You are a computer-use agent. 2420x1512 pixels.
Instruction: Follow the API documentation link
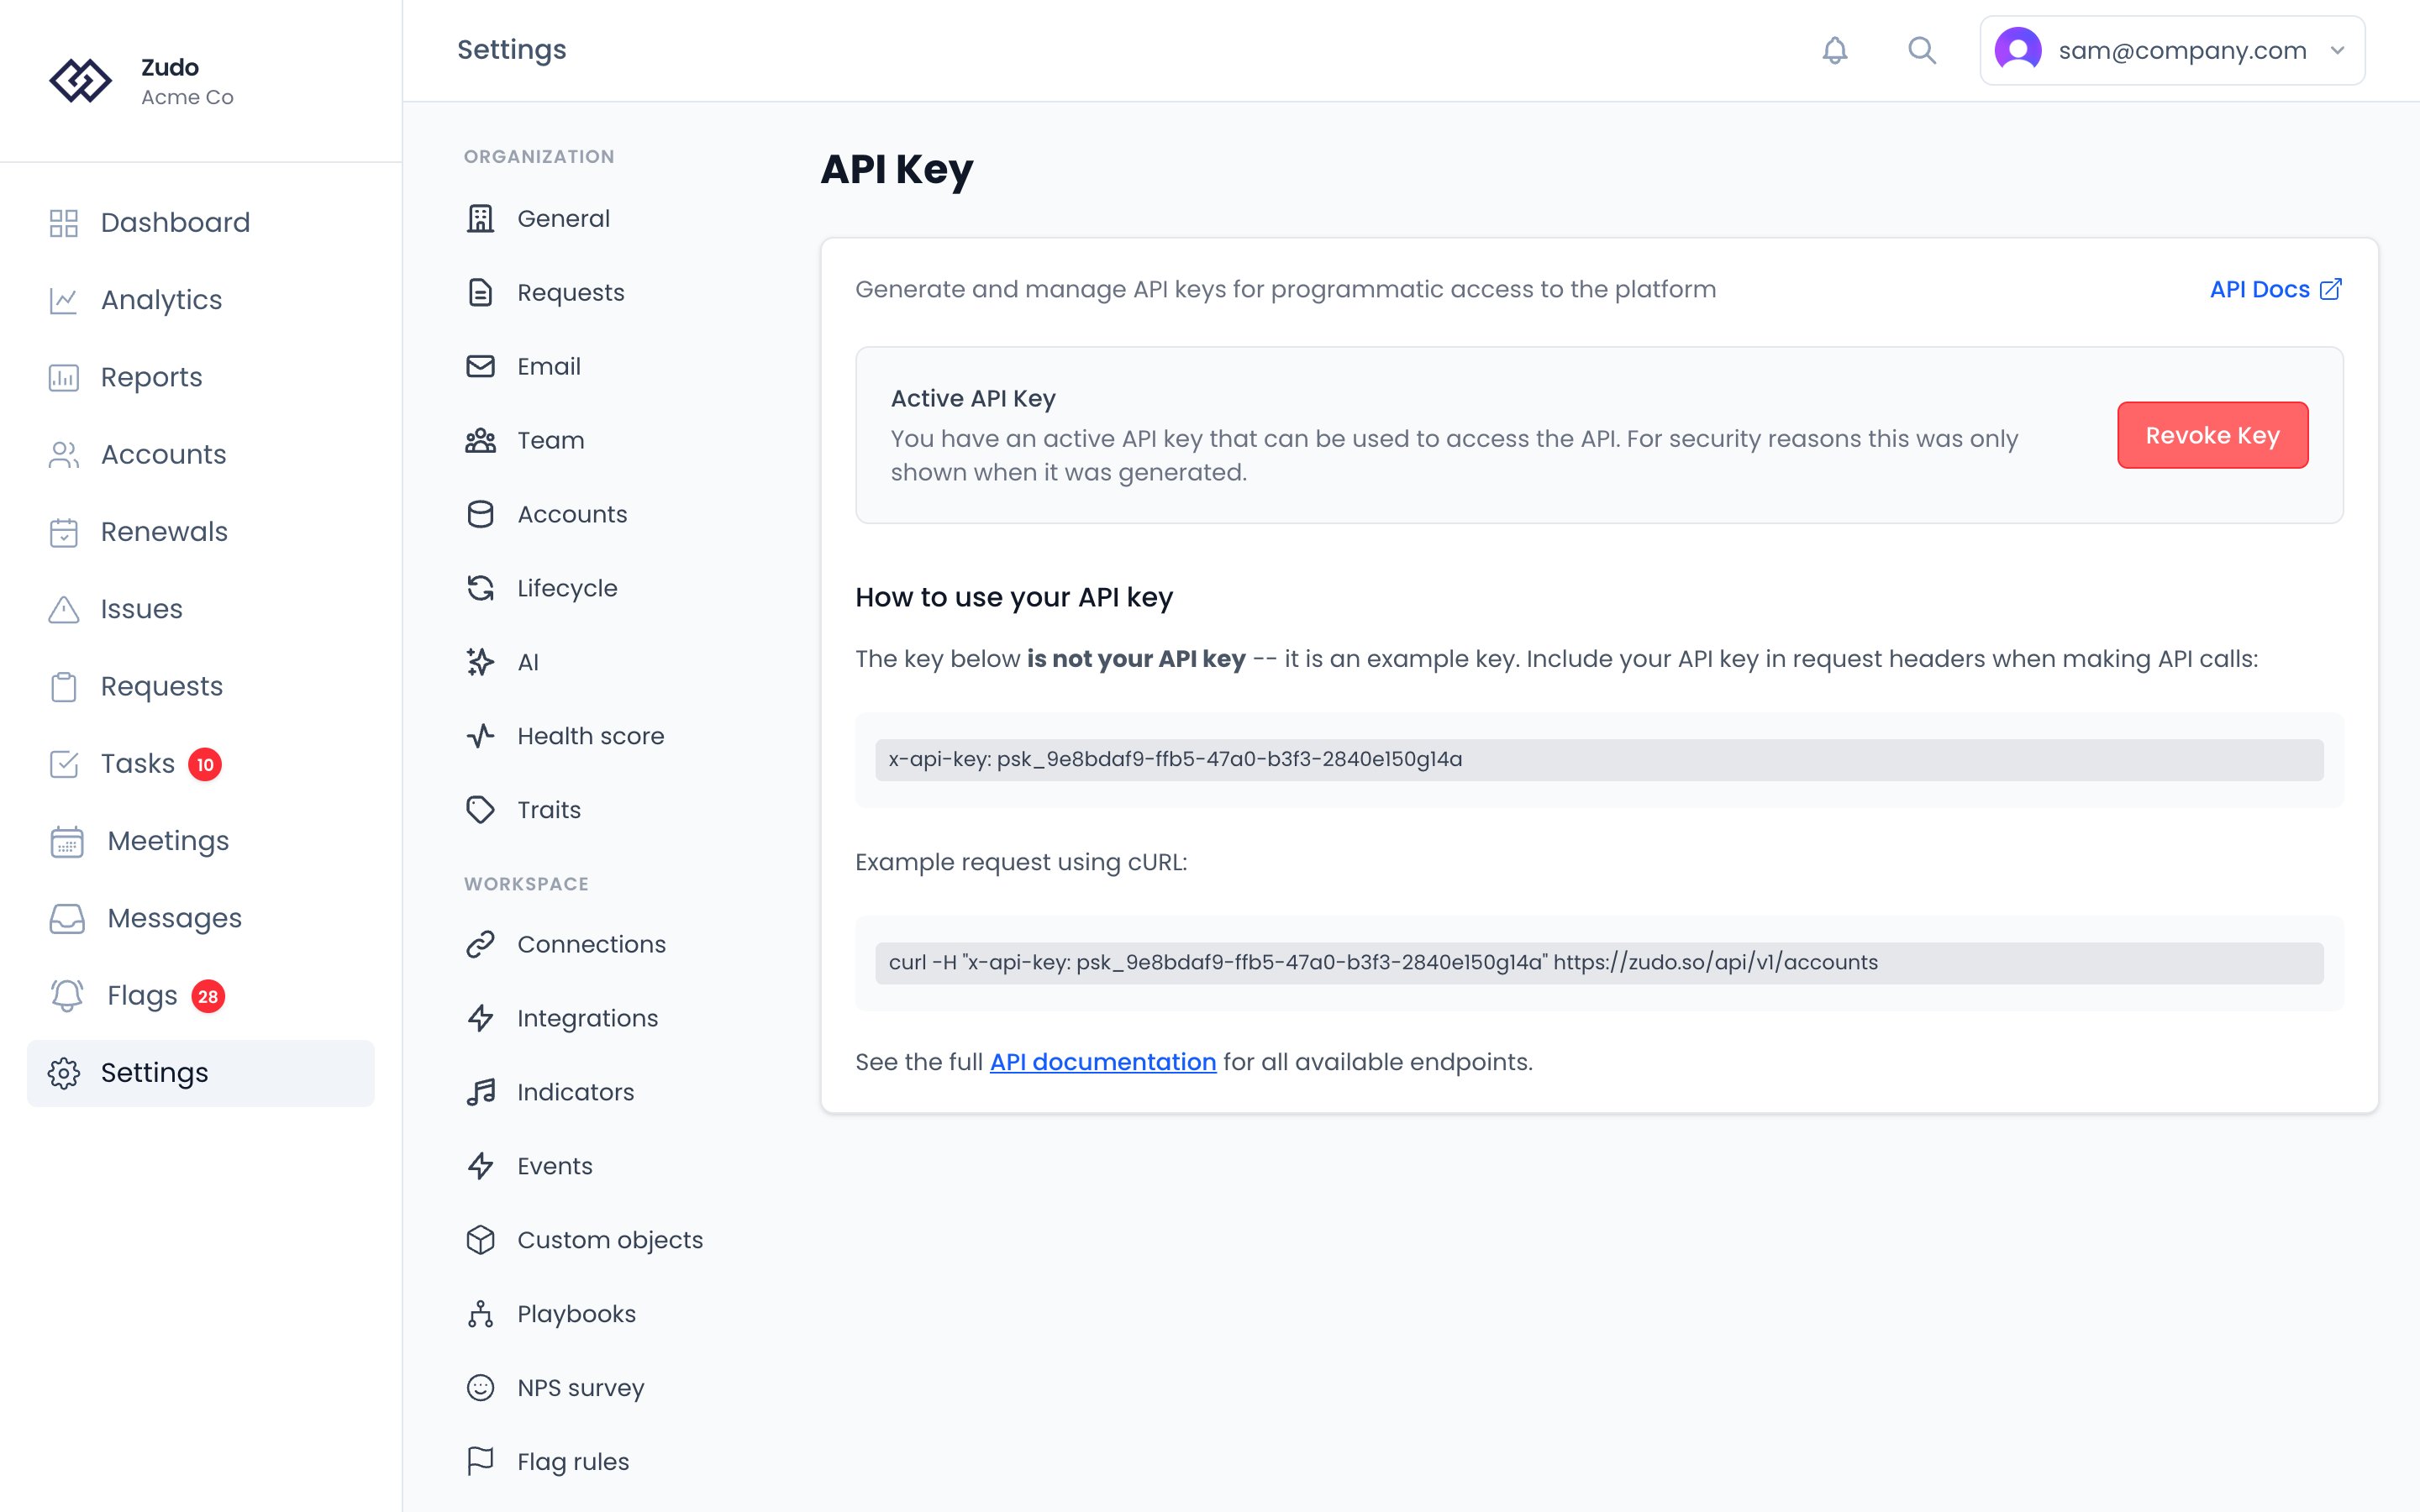pyautogui.click(x=1103, y=1062)
